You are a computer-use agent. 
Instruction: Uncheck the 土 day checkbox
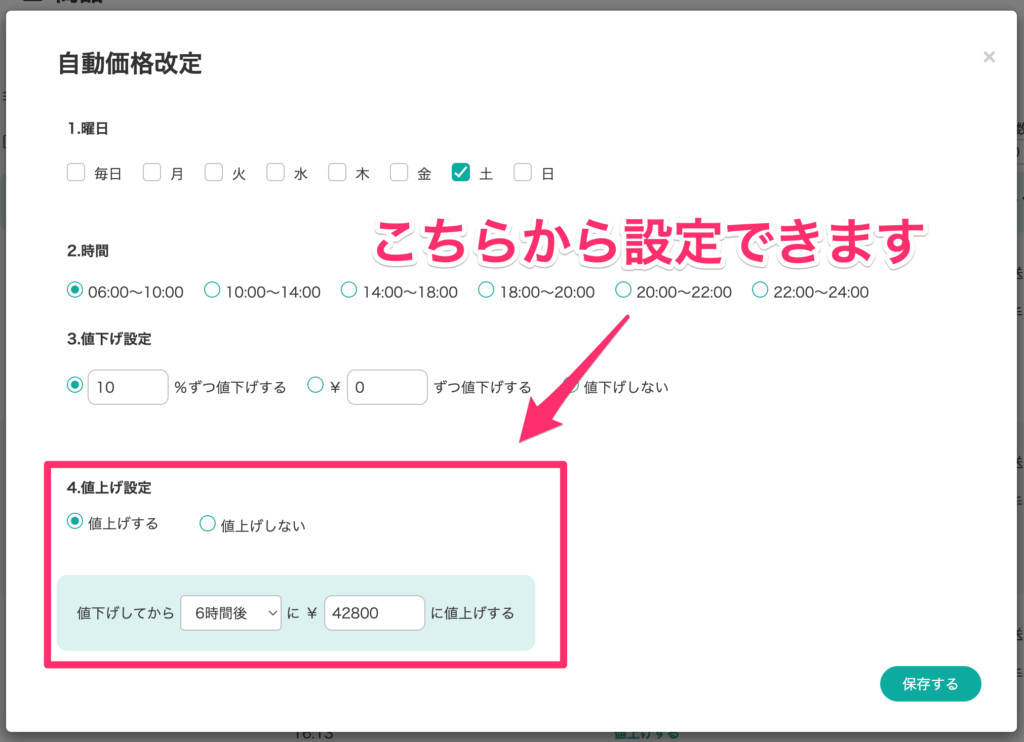coord(460,172)
